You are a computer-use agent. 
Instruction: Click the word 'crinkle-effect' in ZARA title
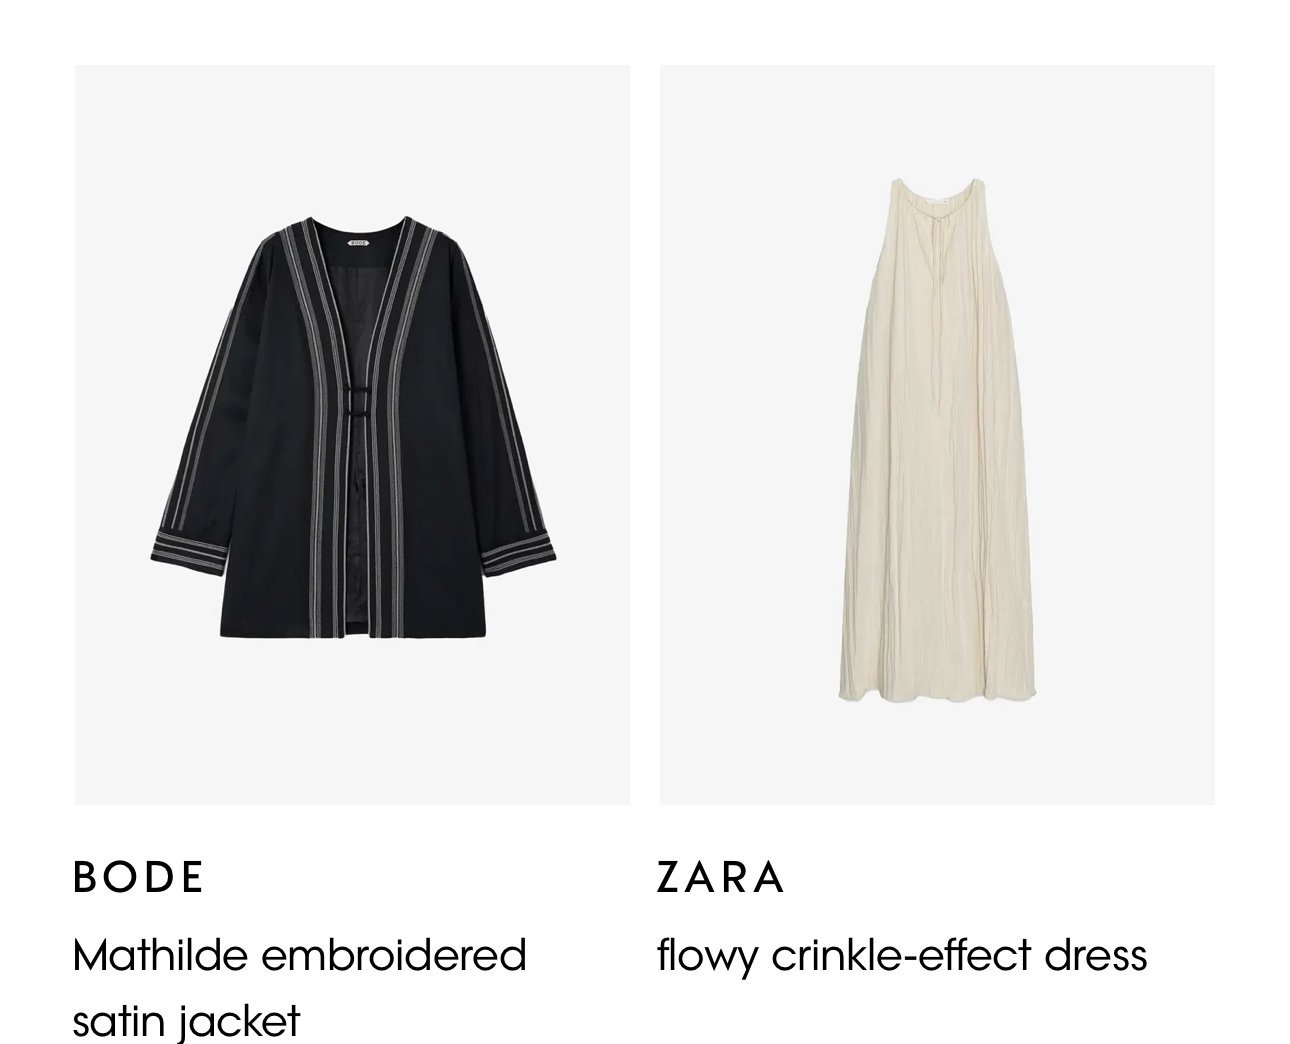902,955
